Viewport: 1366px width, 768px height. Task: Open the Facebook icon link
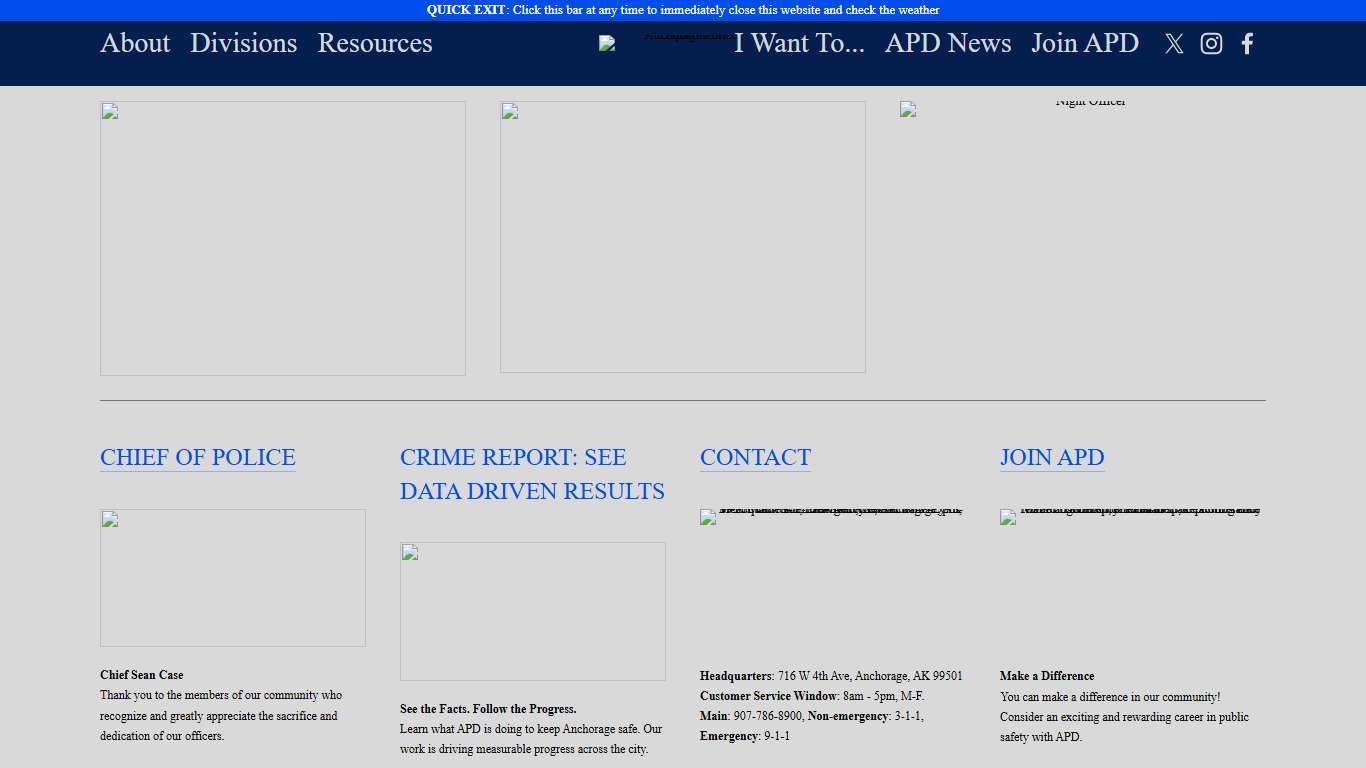(x=1247, y=44)
